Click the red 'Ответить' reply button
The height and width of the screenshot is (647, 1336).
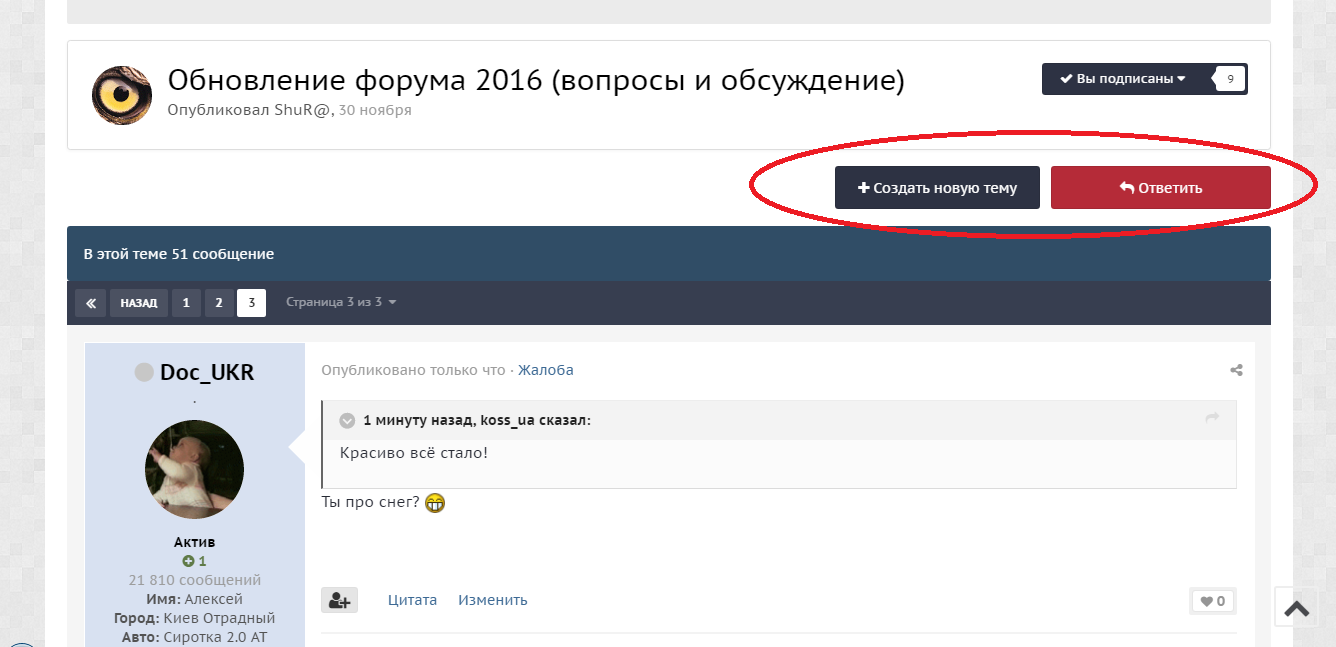1161,188
